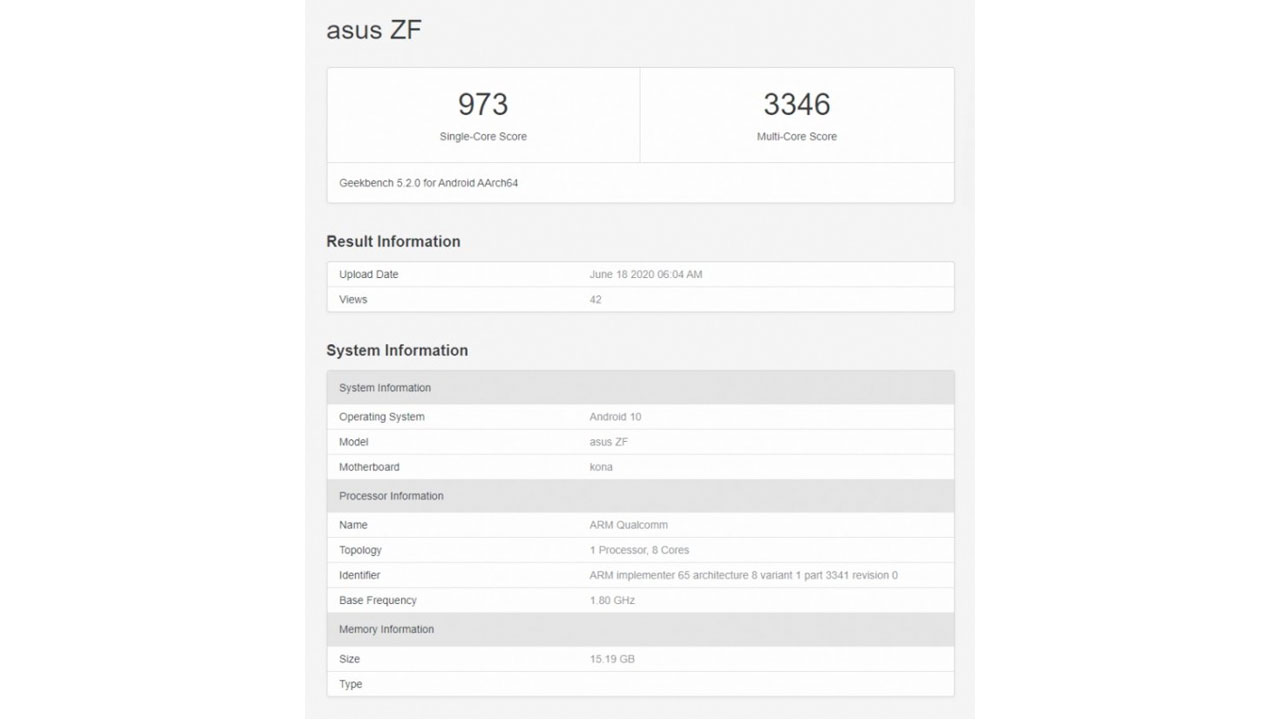
Task: Click the ARM implementer Identifier value
Action: tap(744, 575)
